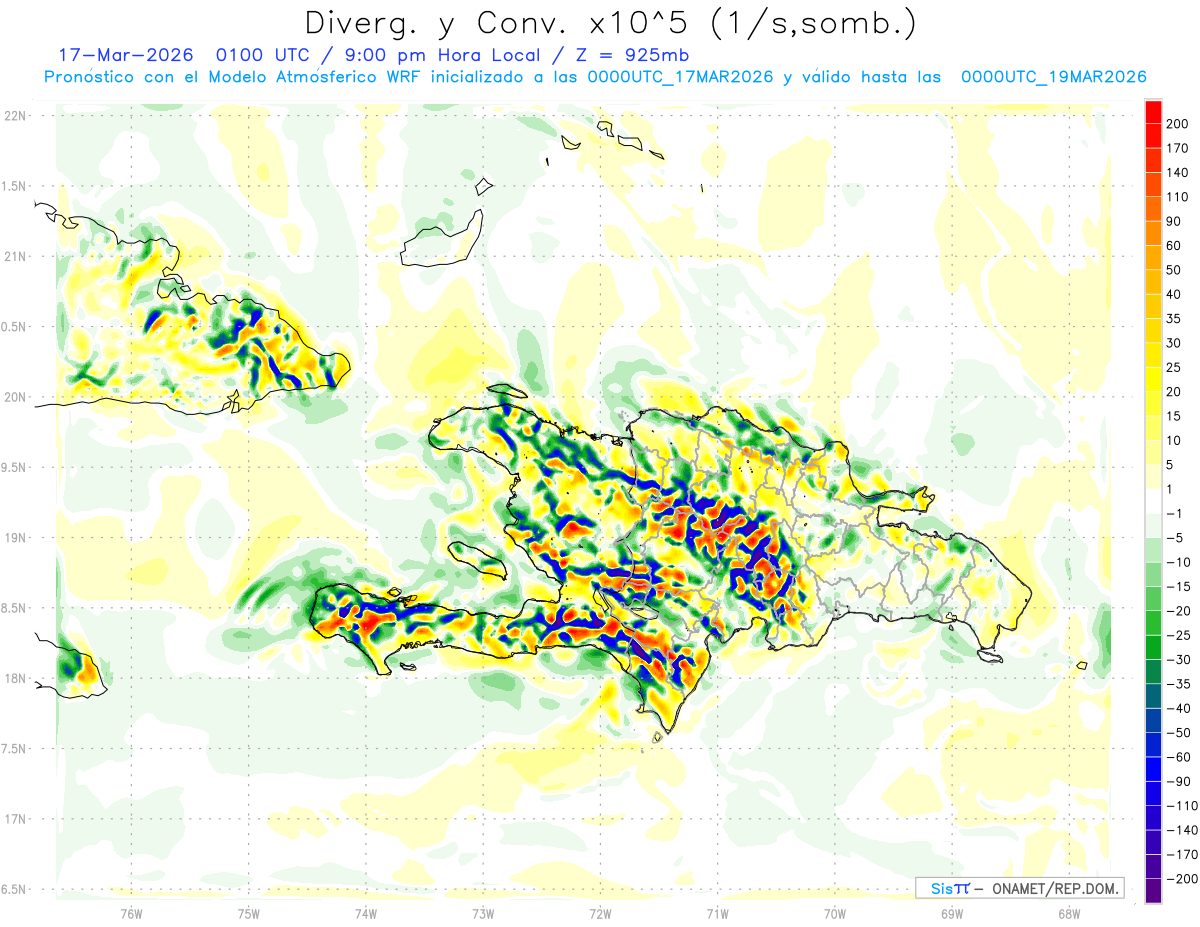Click the '-1' colorbar value
Screen dimensions: 1200x927
click(x=1174, y=514)
